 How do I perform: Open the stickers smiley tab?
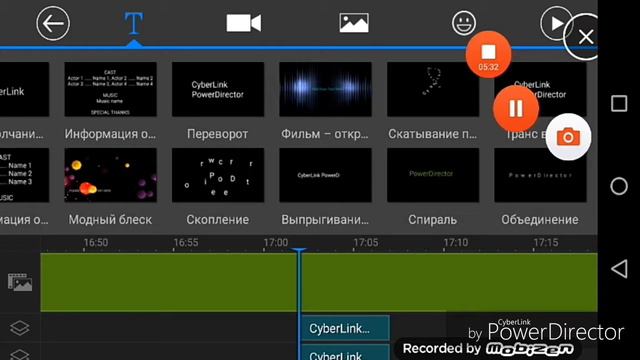tap(464, 23)
